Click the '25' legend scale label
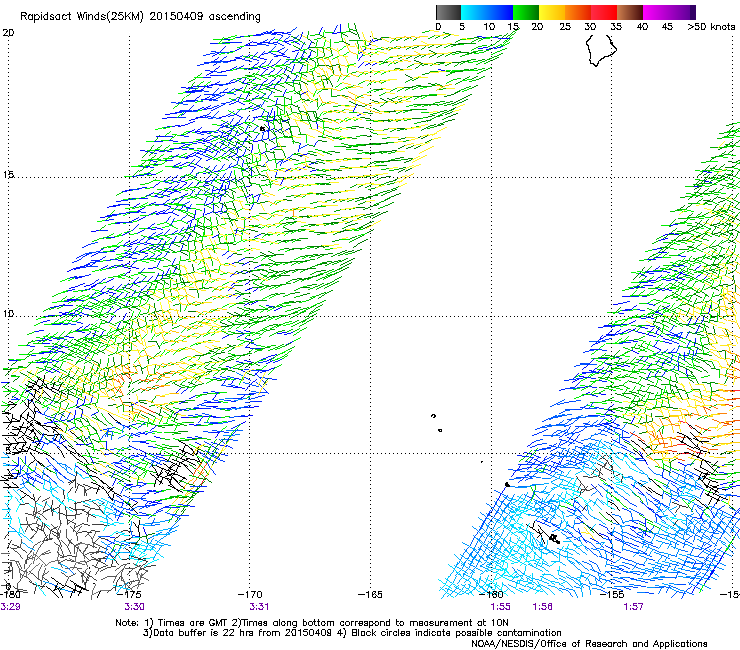740x650 pixels. click(565, 27)
